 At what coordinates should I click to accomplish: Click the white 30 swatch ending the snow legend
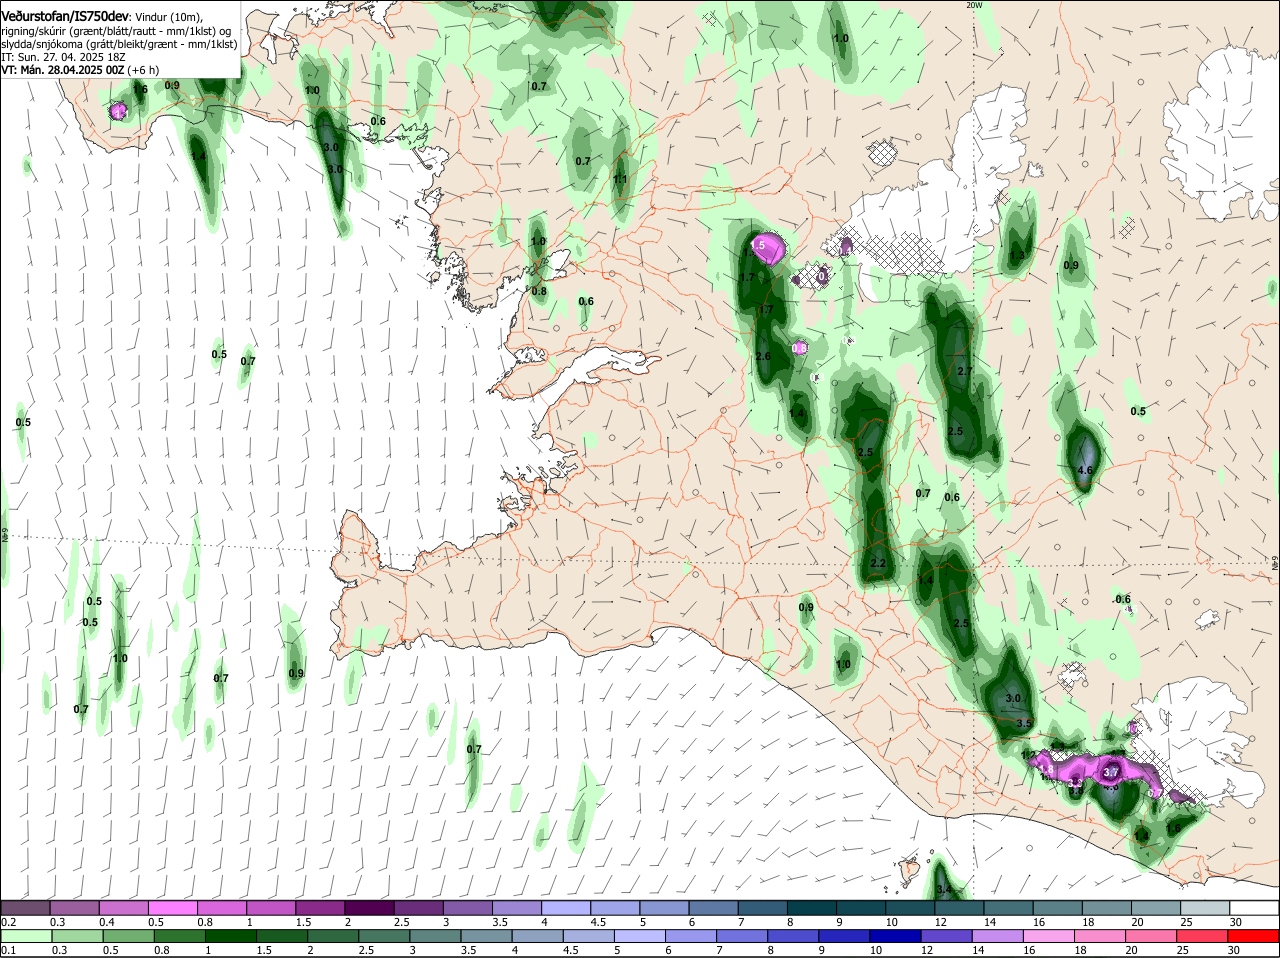pyautogui.click(x=1254, y=908)
